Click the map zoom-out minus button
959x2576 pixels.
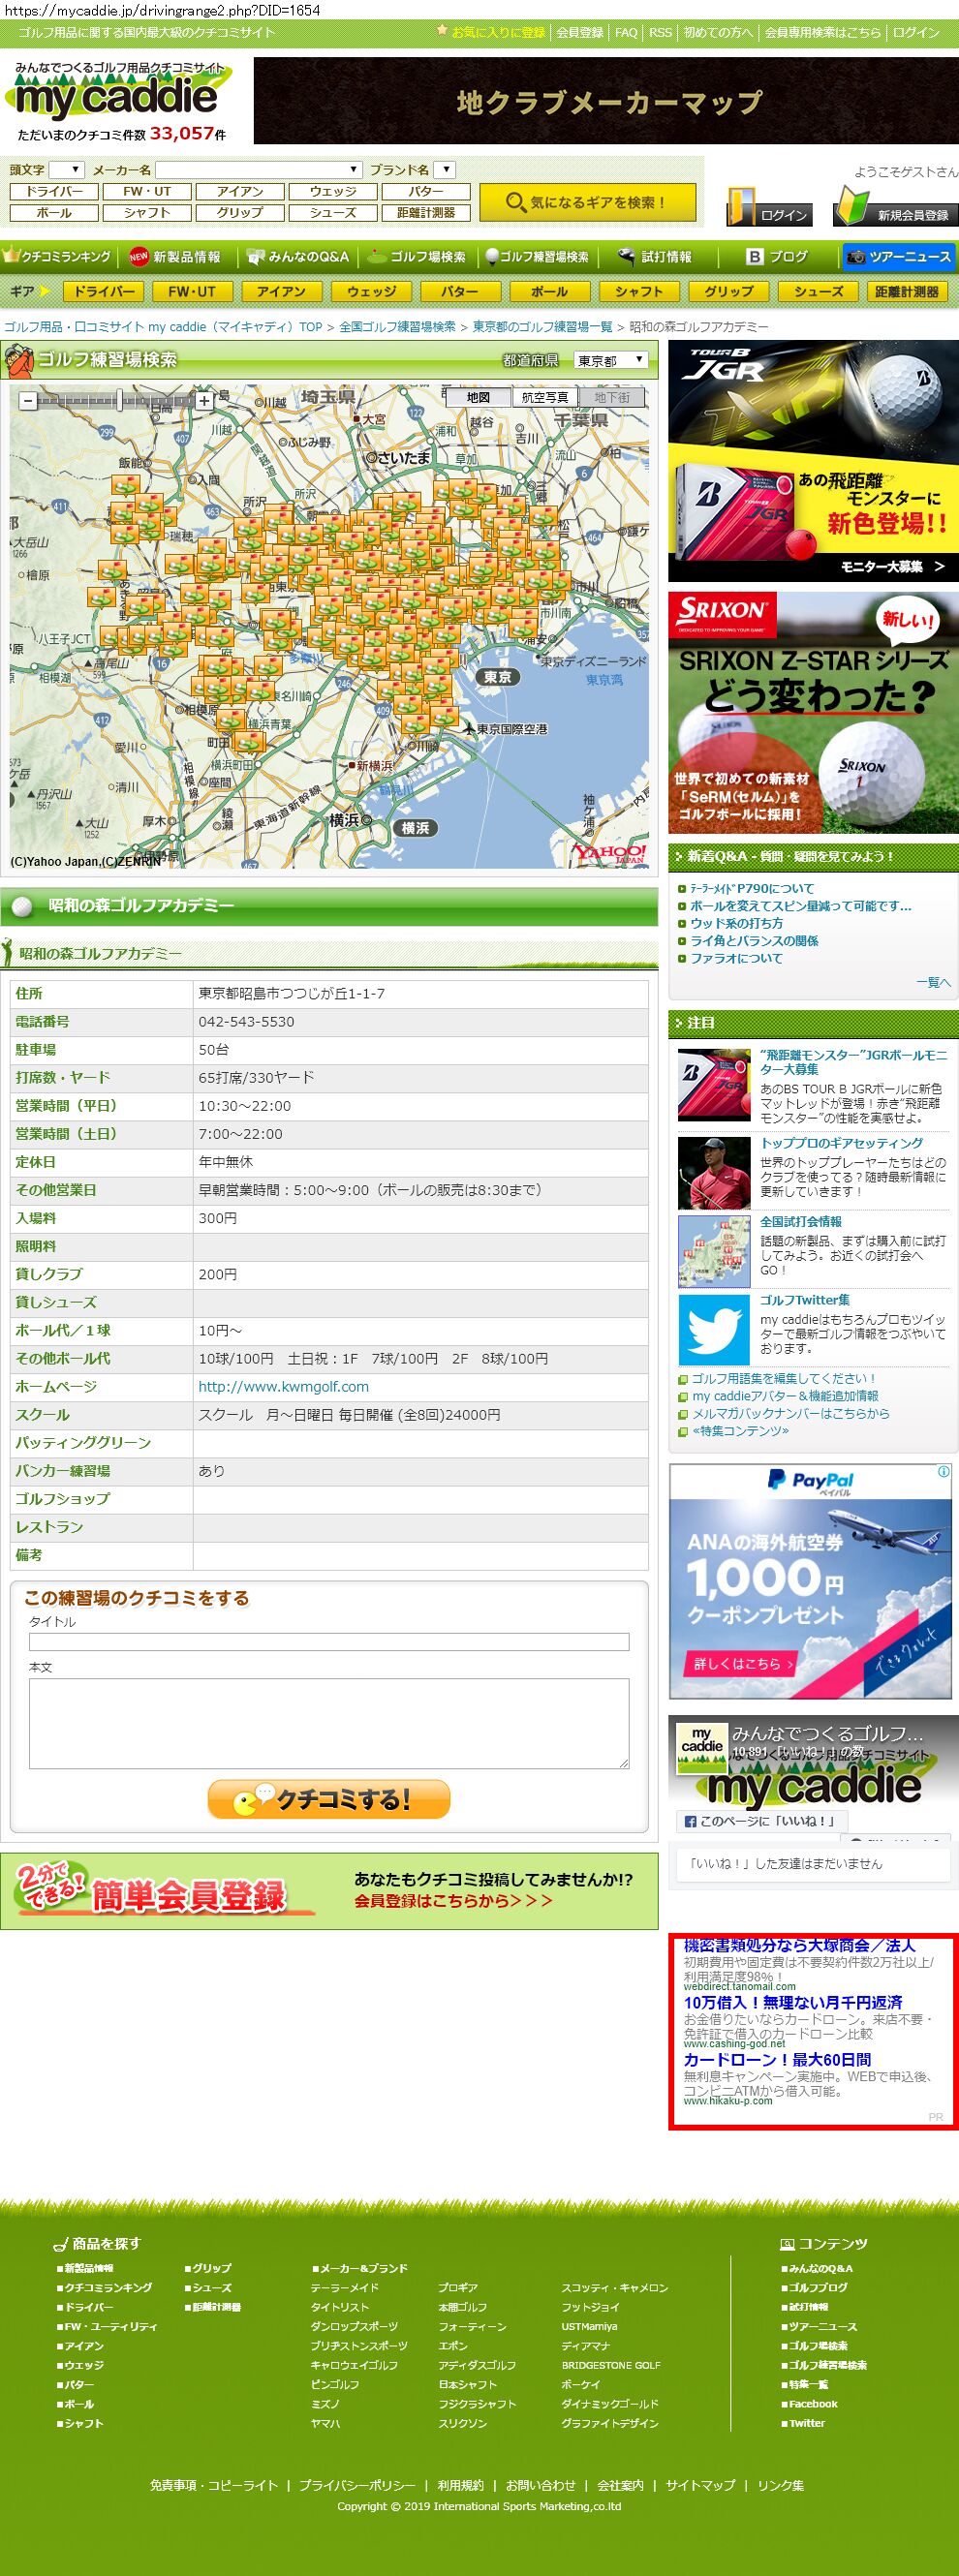[28, 401]
